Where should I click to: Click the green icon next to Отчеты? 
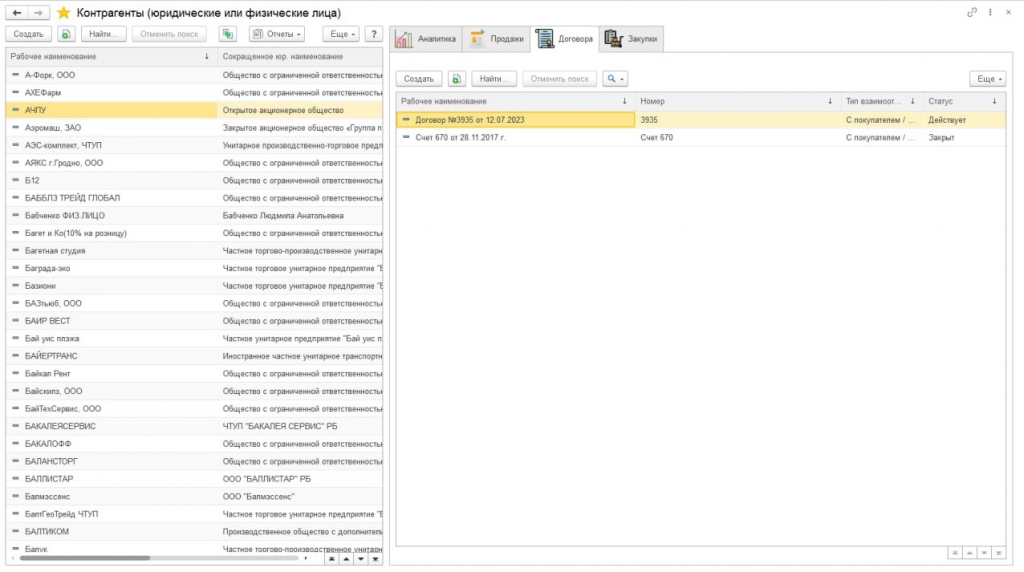227,34
